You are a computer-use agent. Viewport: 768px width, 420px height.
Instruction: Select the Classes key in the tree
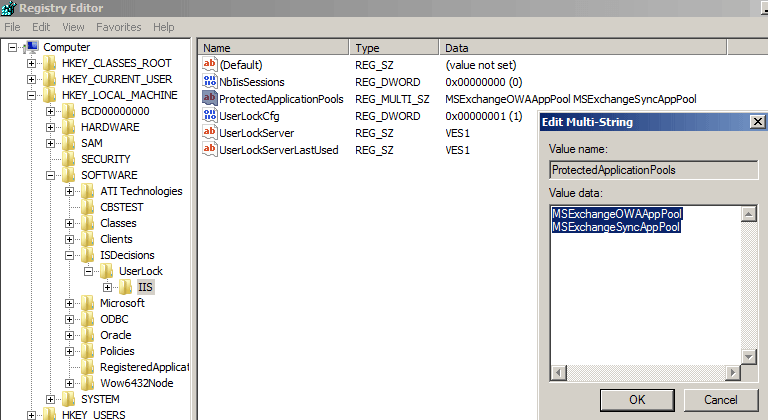coord(118,223)
